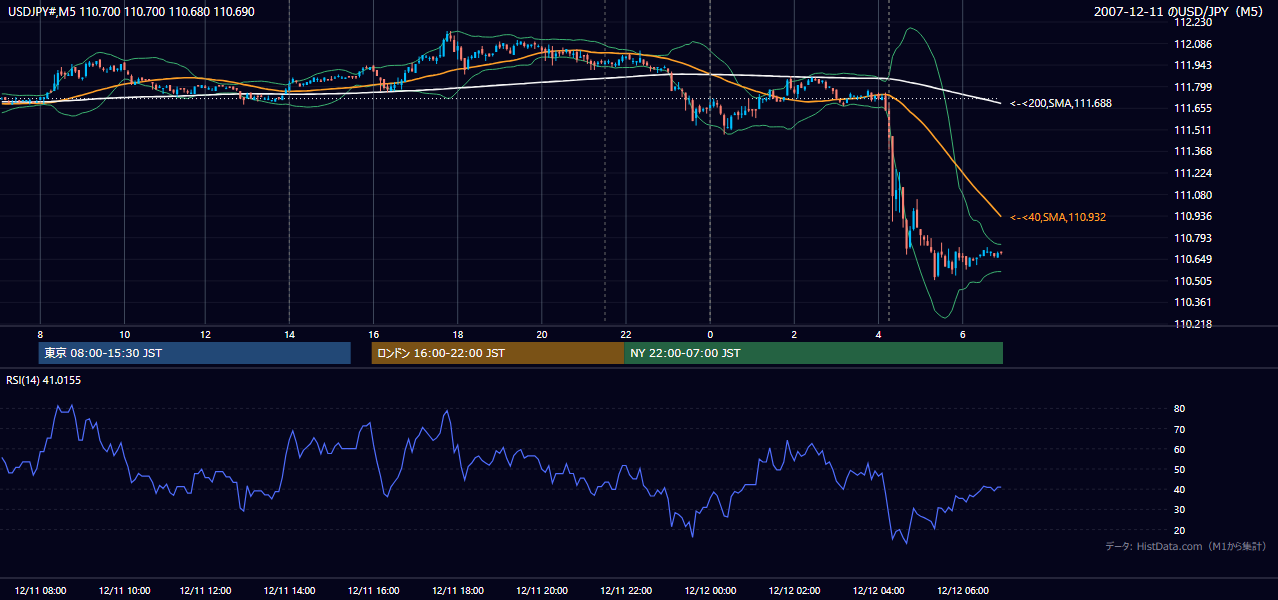This screenshot has width=1278, height=600.
Task: Click the ロンドン 16:00-22:00 JST session bar
Action: 498,353
